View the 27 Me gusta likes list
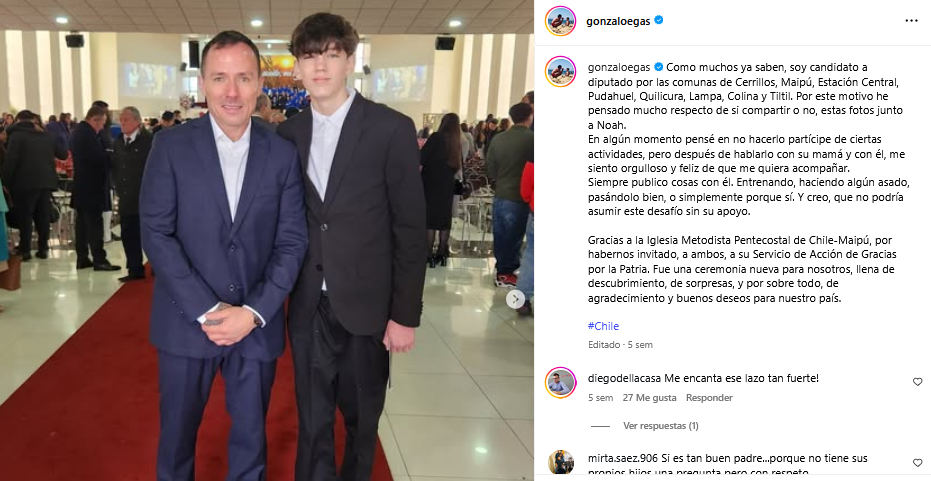 click(x=650, y=398)
